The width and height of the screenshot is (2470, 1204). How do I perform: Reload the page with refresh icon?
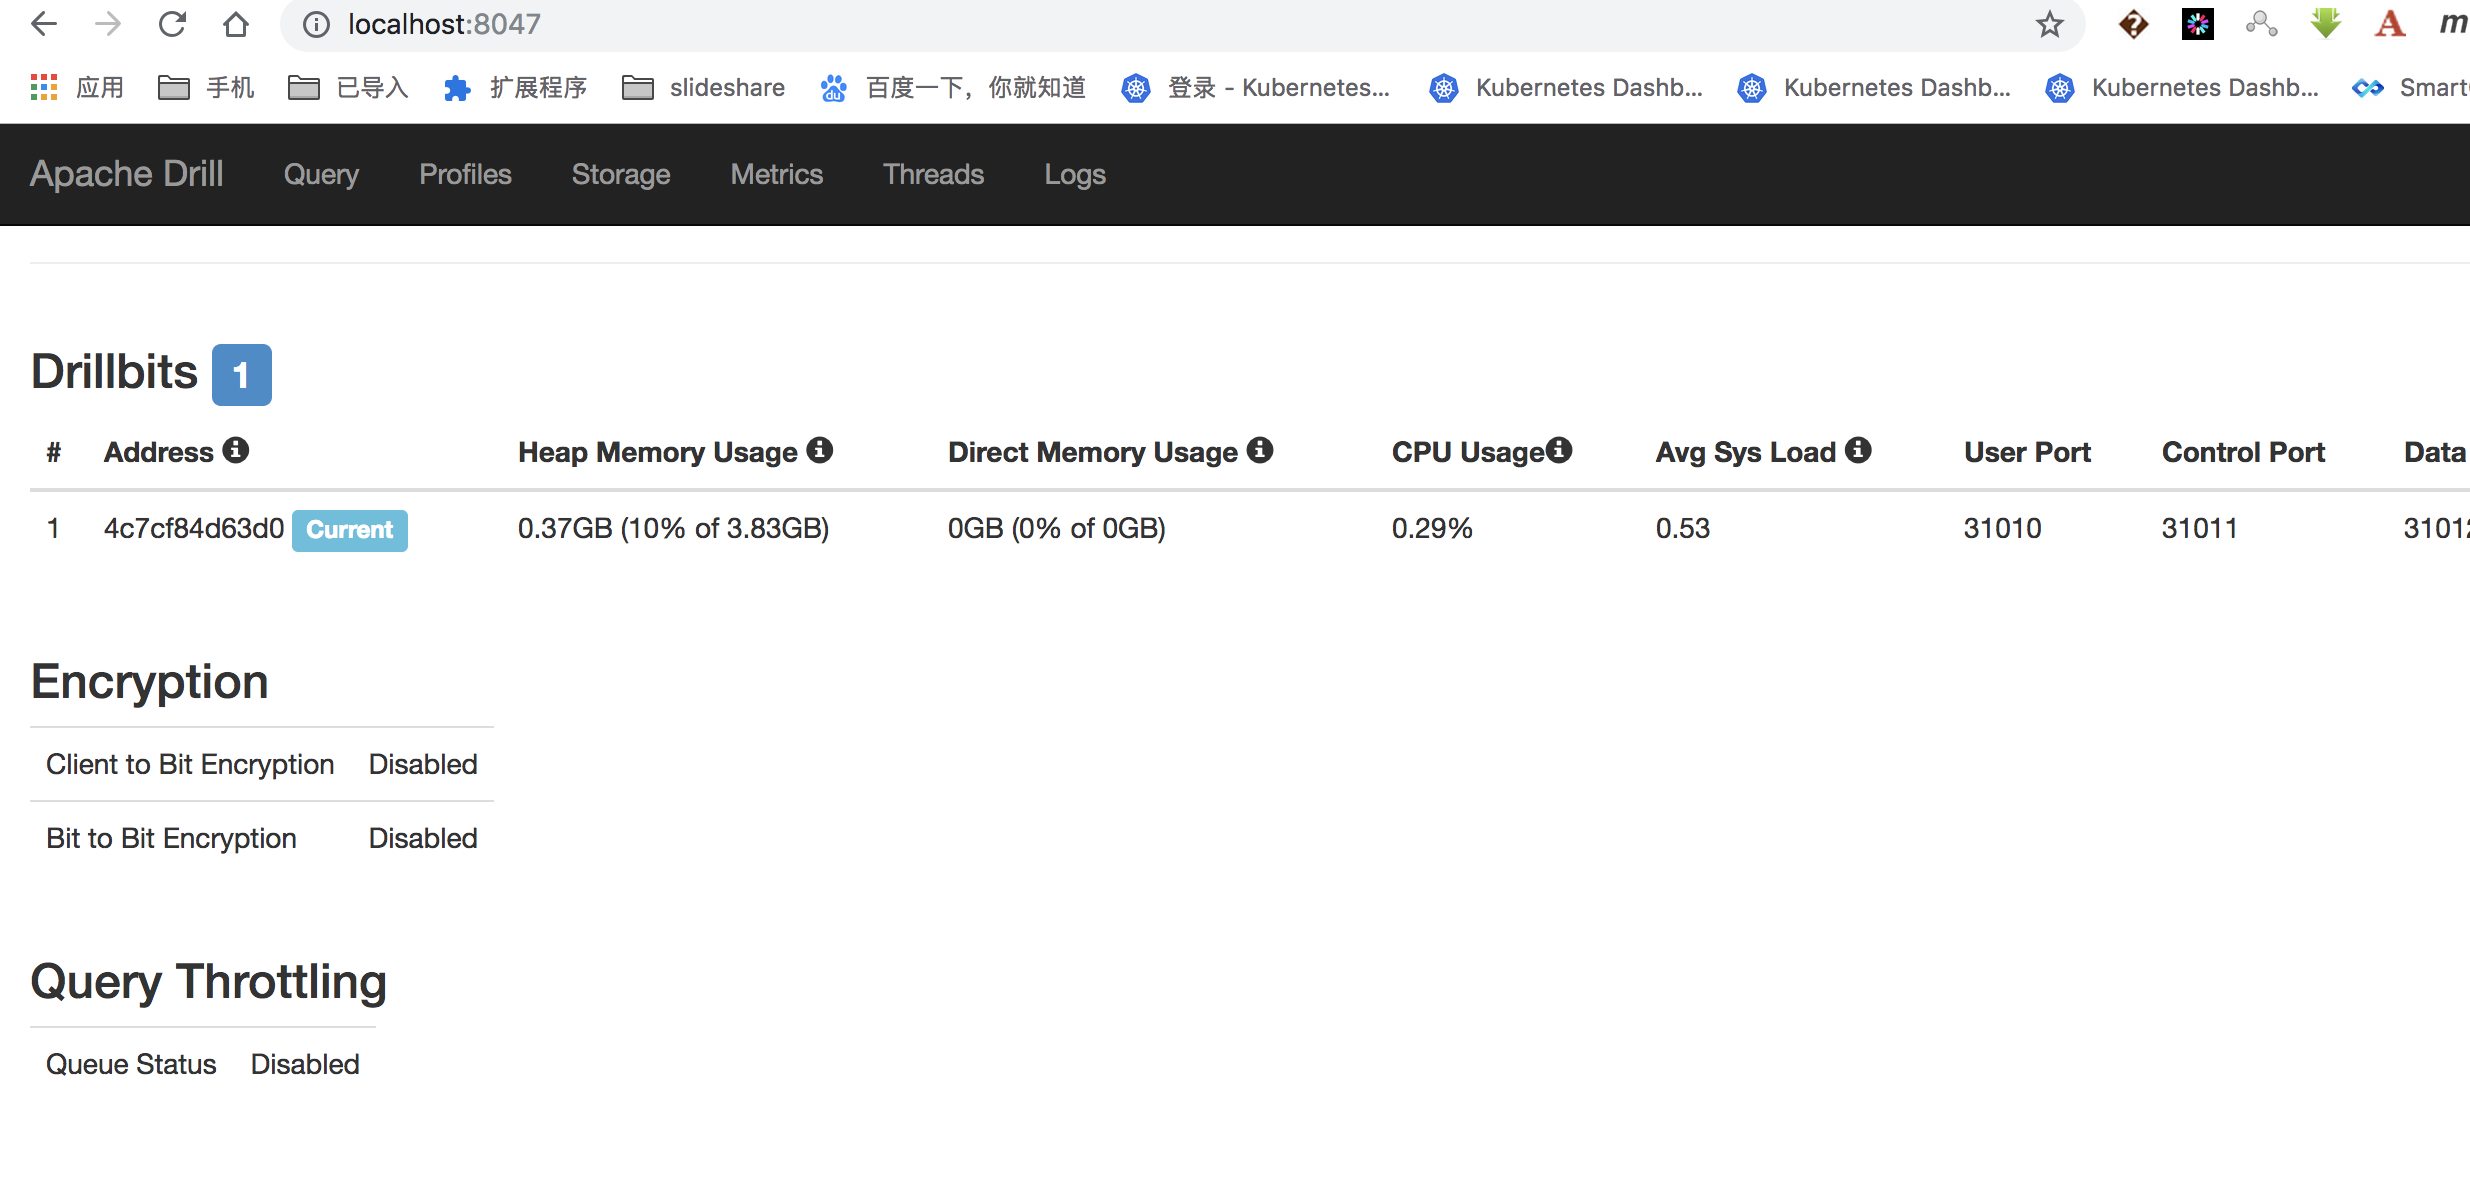click(172, 24)
